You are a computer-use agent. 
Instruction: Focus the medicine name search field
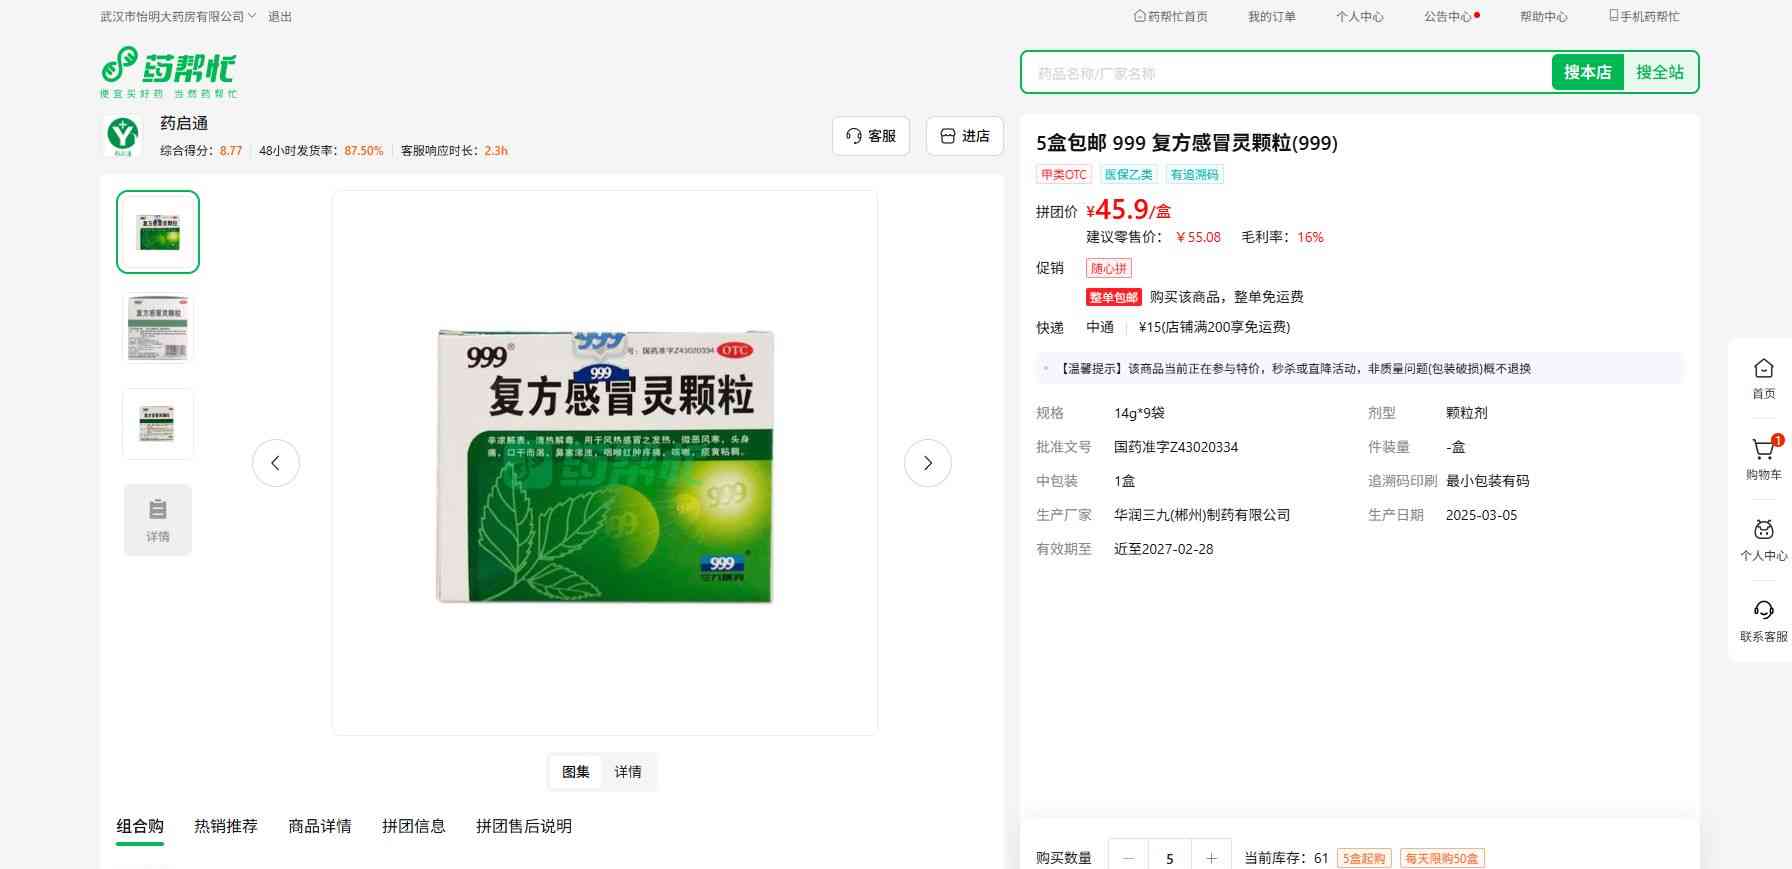pyautogui.click(x=1285, y=73)
